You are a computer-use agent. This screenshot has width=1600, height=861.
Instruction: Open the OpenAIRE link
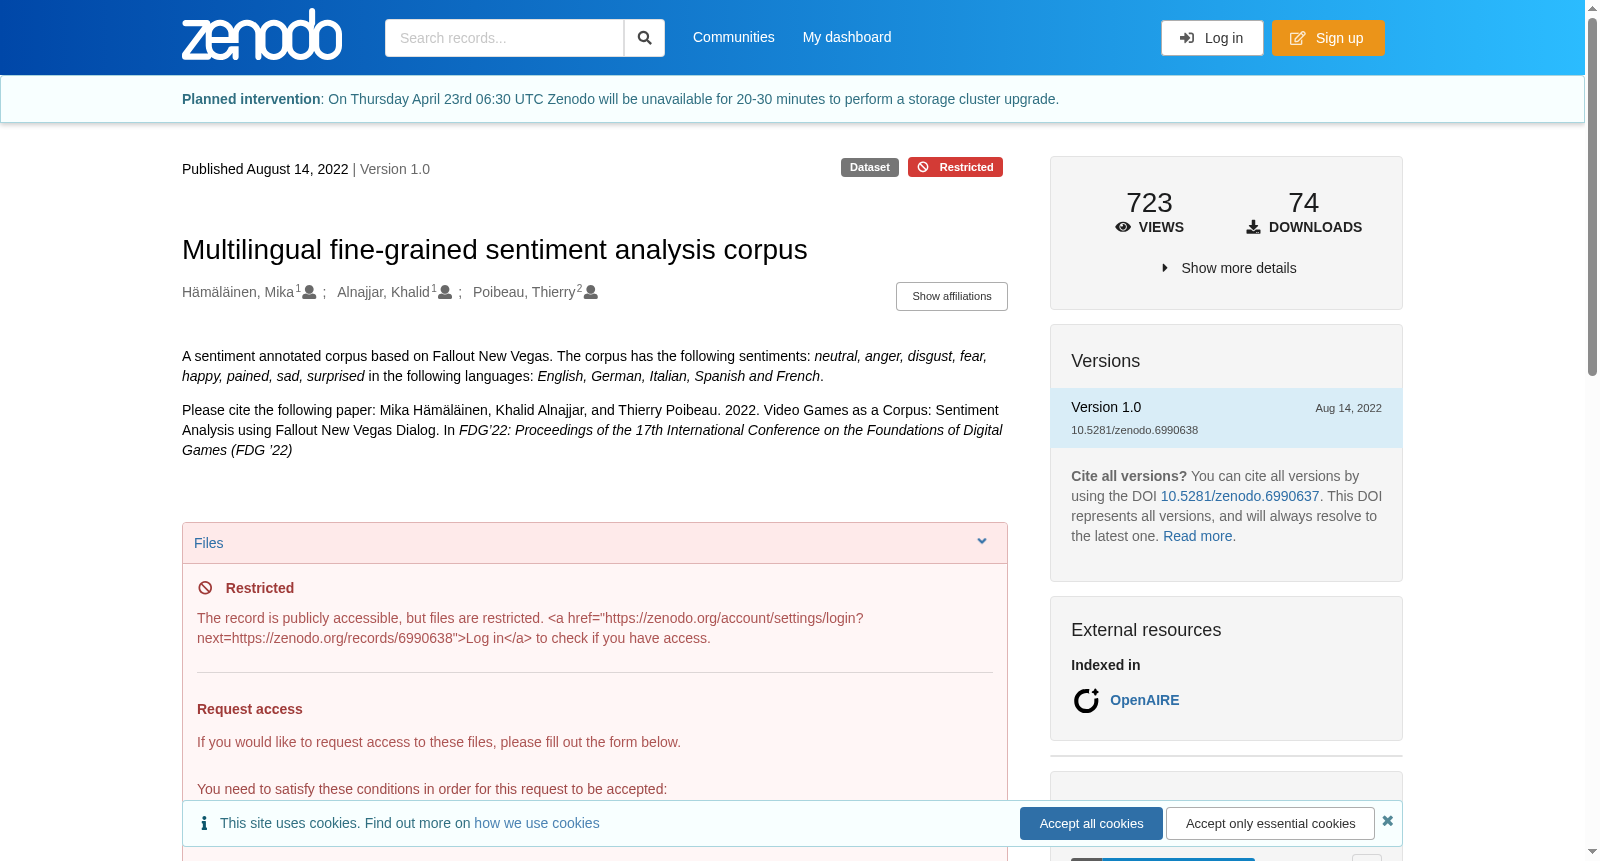(1145, 700)
